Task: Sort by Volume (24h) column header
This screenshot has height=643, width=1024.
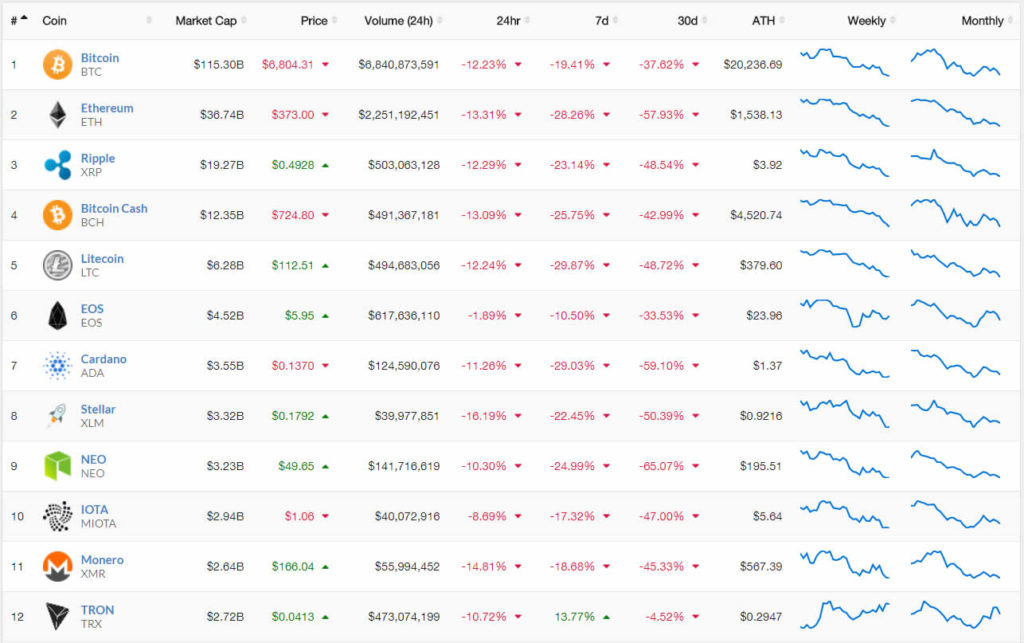Action: coord(398,21)
